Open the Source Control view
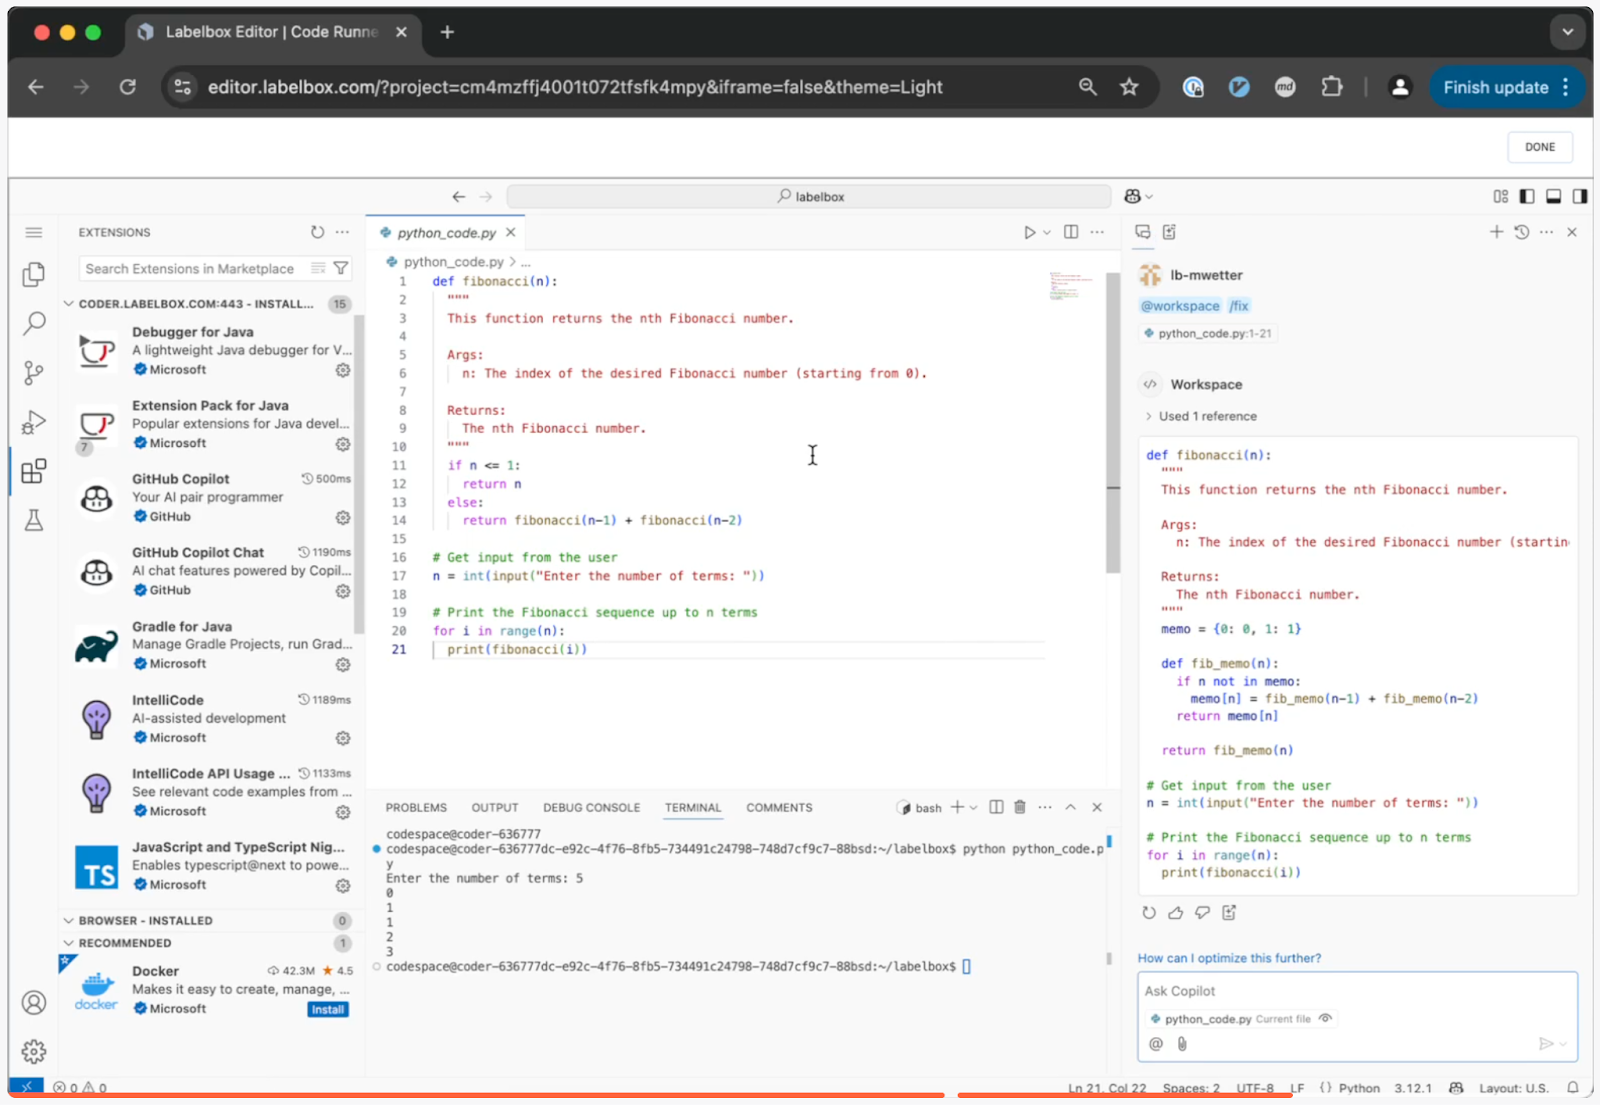The image size is (1600, 1105). [34, 373]
